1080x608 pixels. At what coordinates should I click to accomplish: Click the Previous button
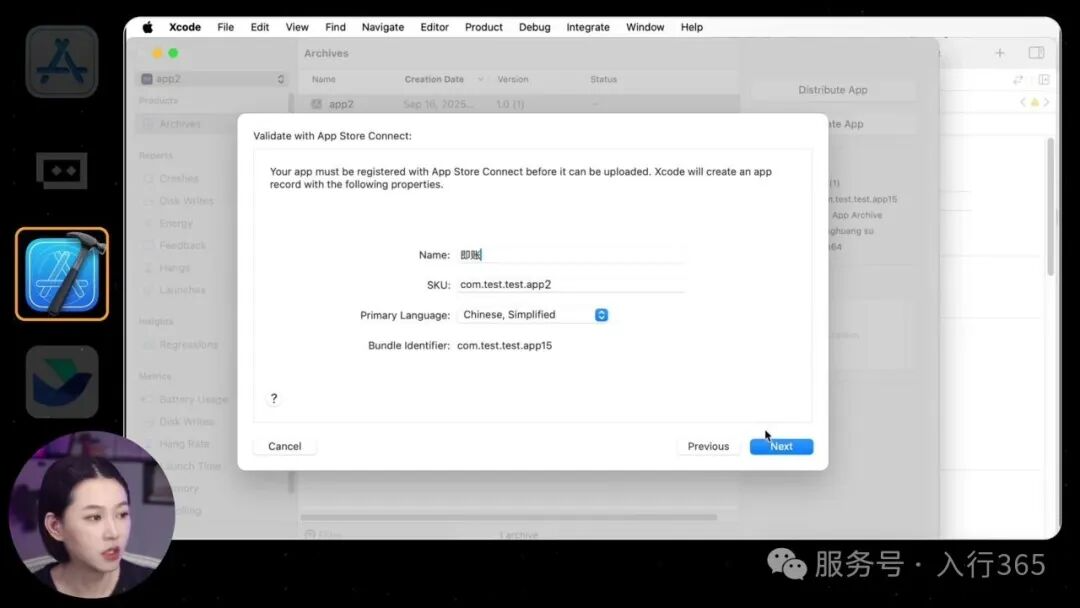pos(708,446)
